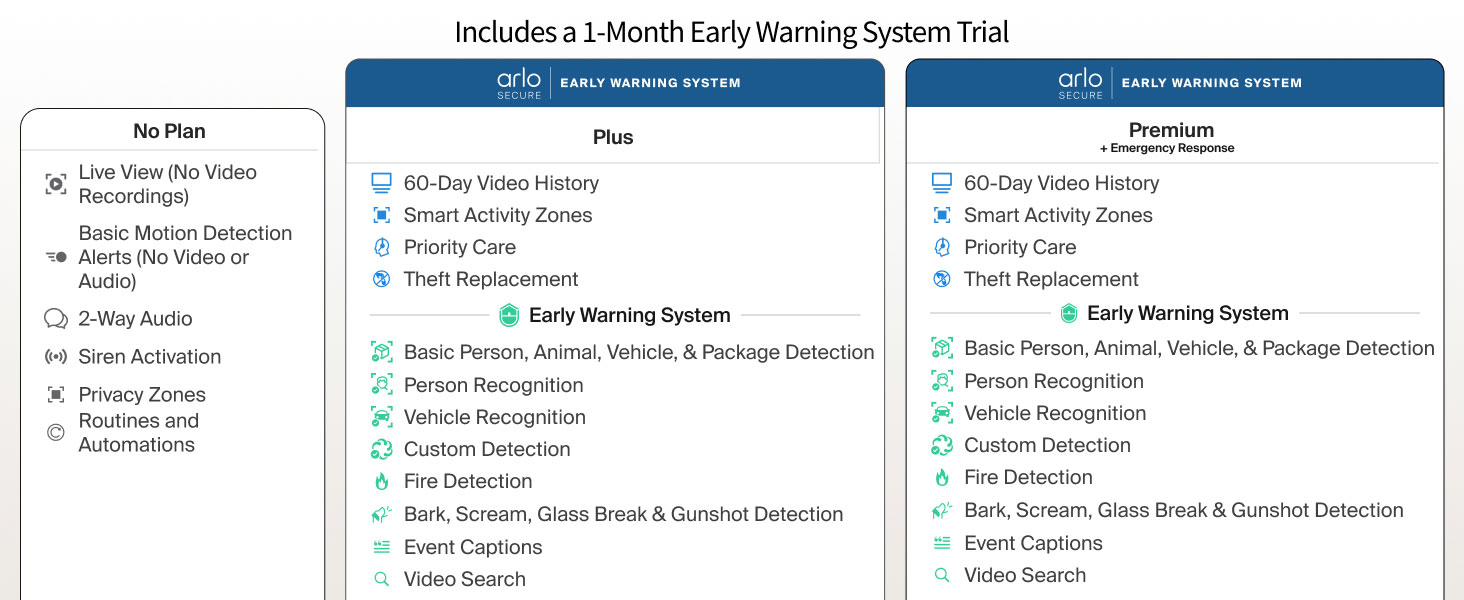Image resolution: width=1464 pixels, height=600 pixels.
Task: Click Plus plan Basic Person, Animal detection icon
Action: point(381,352)
